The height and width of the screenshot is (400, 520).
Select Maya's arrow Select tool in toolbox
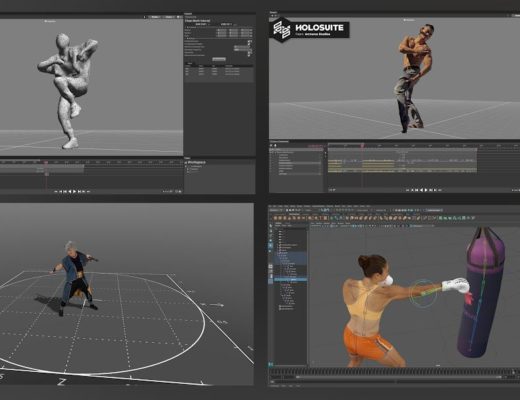(x=271, y=225)
